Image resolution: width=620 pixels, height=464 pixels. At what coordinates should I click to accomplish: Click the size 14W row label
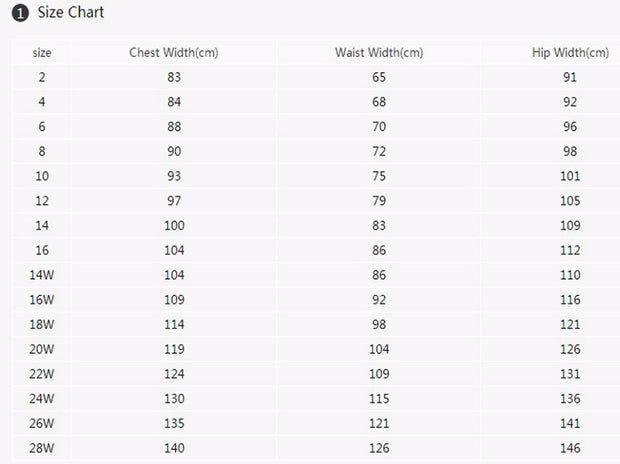tap(42, 275)
